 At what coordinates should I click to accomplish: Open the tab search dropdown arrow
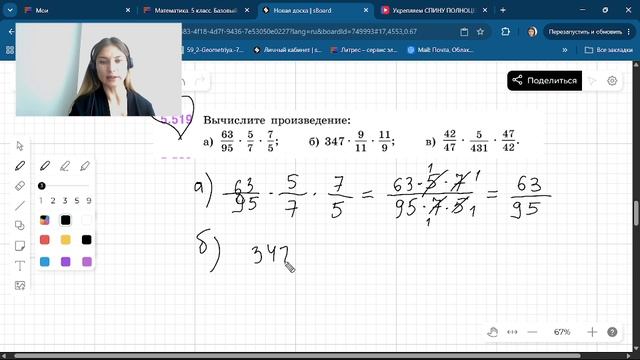point(10,10)
